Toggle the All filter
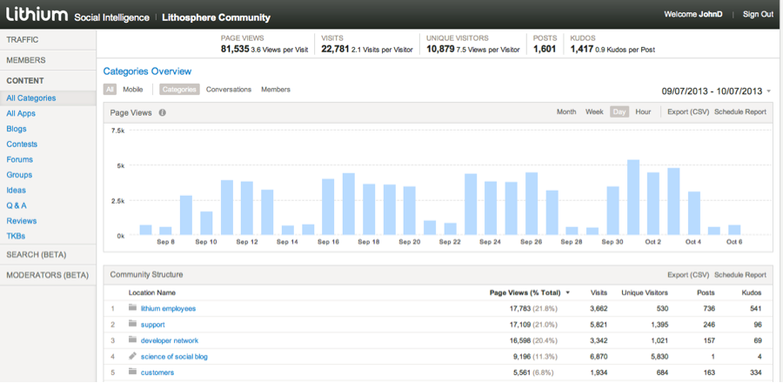The image size is (783, 383). tap(110, 89)
